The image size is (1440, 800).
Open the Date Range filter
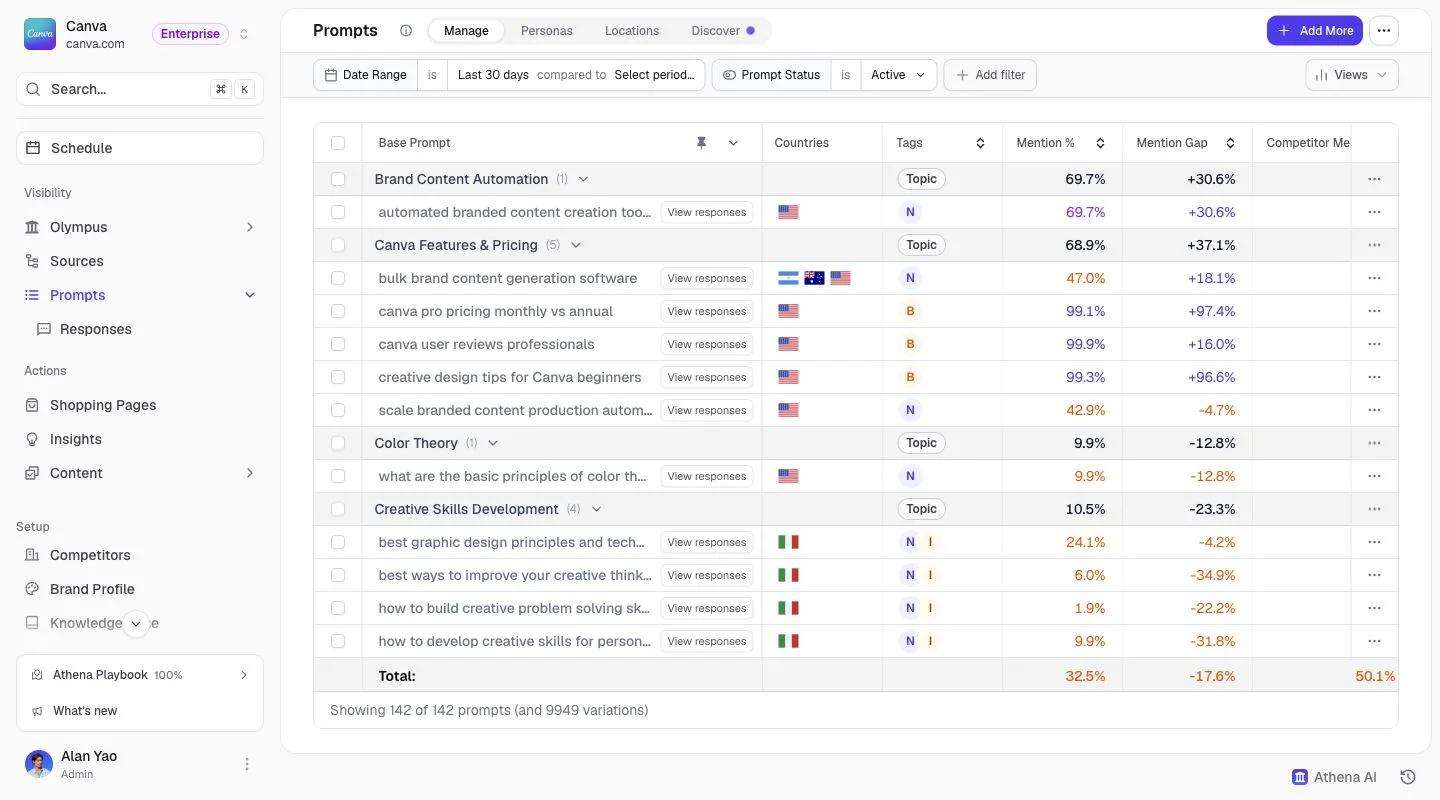(x=366, y=75)
